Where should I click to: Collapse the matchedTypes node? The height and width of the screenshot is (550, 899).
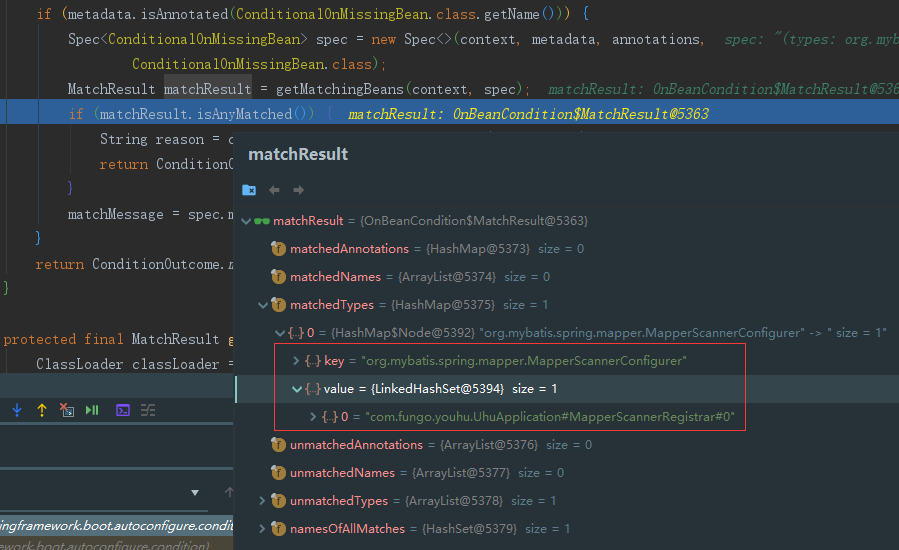pos(263,305)
